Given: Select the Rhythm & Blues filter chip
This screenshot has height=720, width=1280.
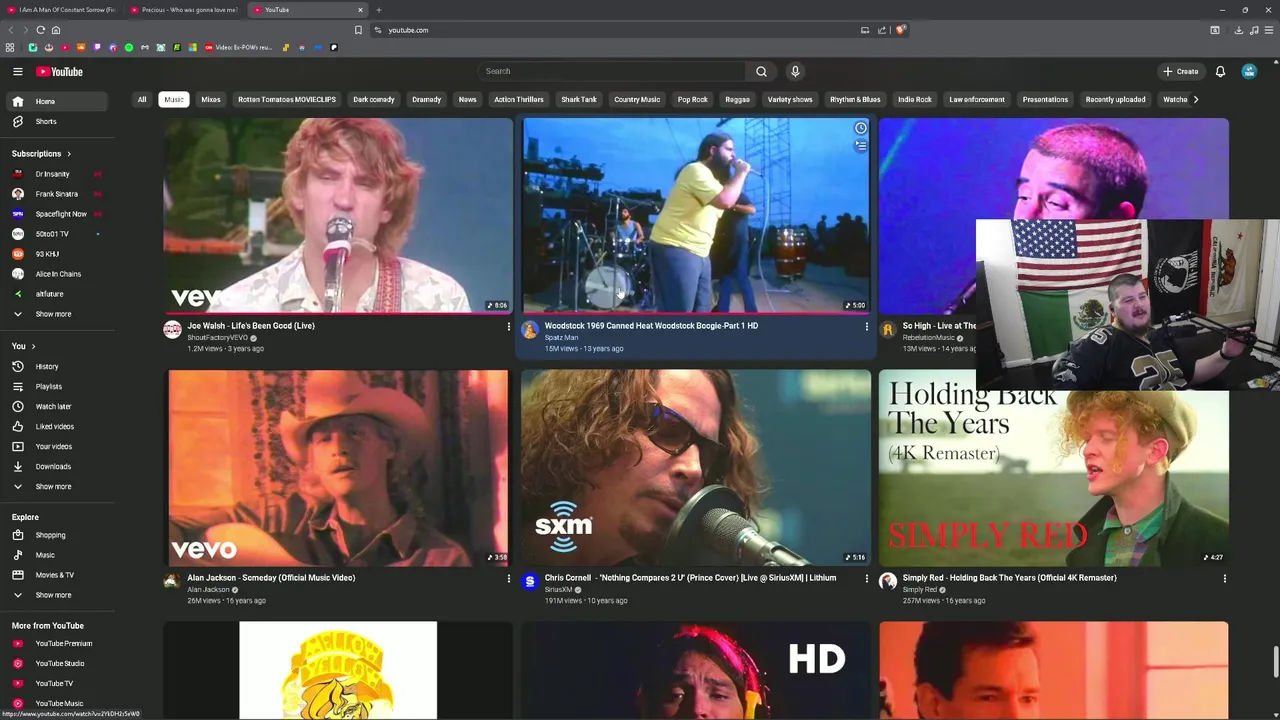Looking at the screenshot, I should pyautogui.click(x=855, y=99).
